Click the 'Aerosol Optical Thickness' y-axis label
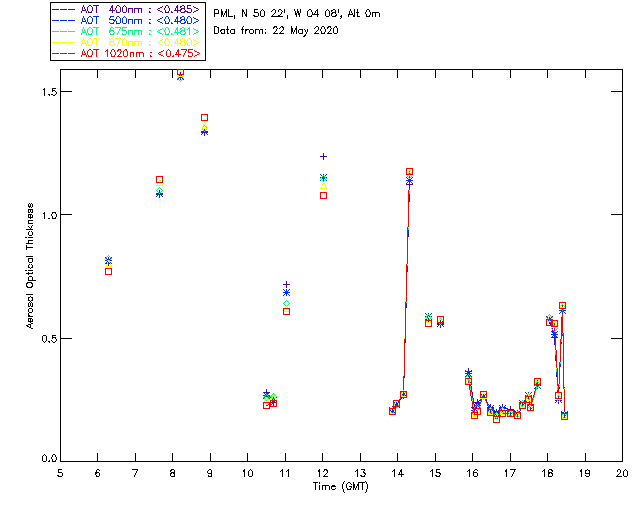The image size is (640, 512). [x=30, y=266]
